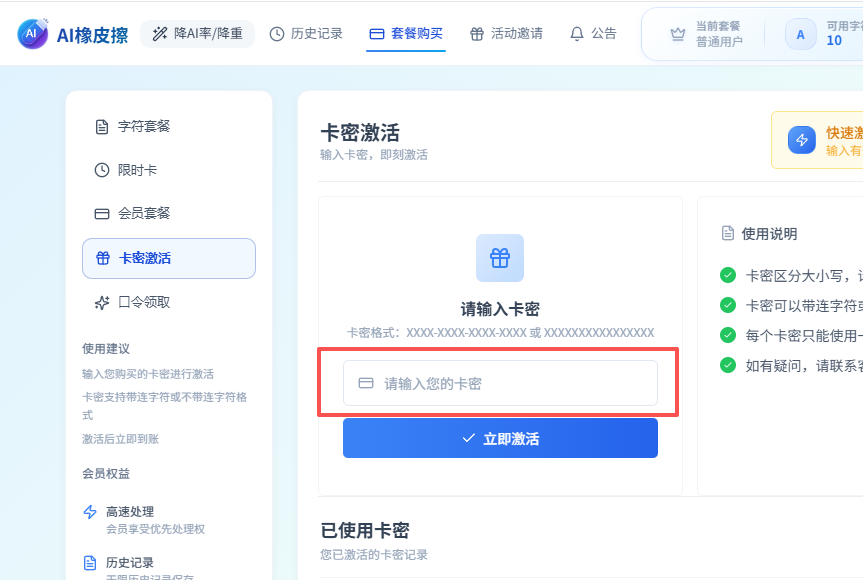Screen dimensions: 863x580
Task: Switch to the 套餐购买 tab
Action: point(406,34)
